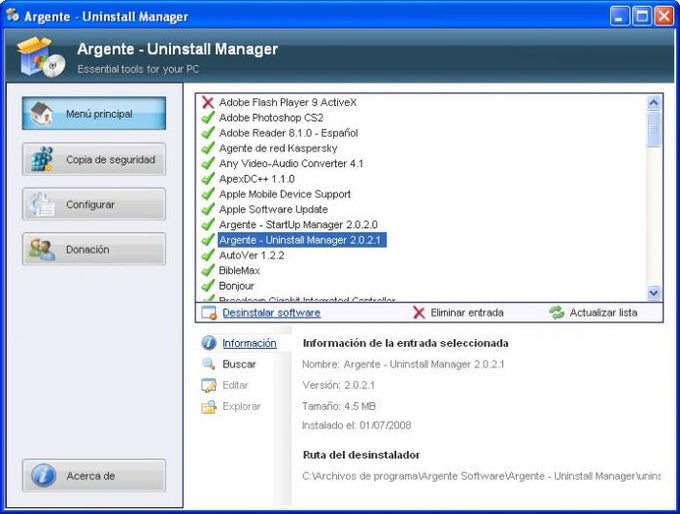Switch to the Información tab
680x514 pixels.
point(249,343)
